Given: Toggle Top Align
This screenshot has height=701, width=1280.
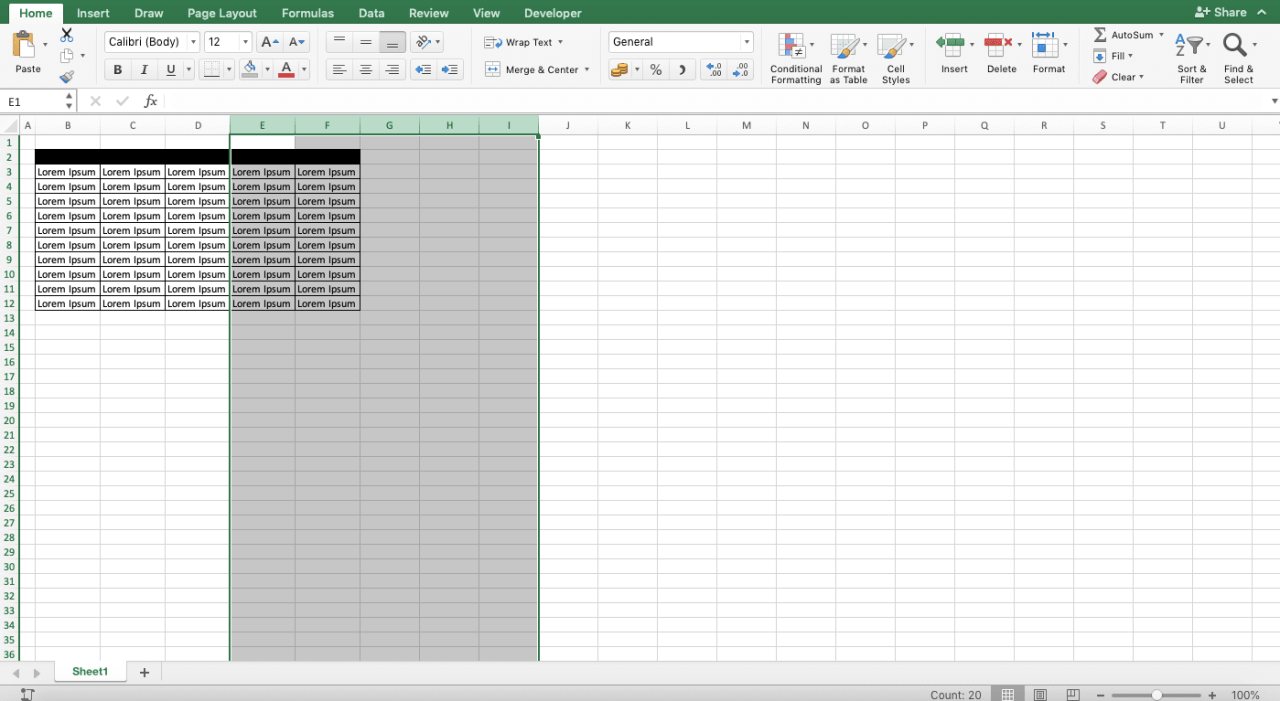Looking at the screenshot, I should tap(339, 42).
